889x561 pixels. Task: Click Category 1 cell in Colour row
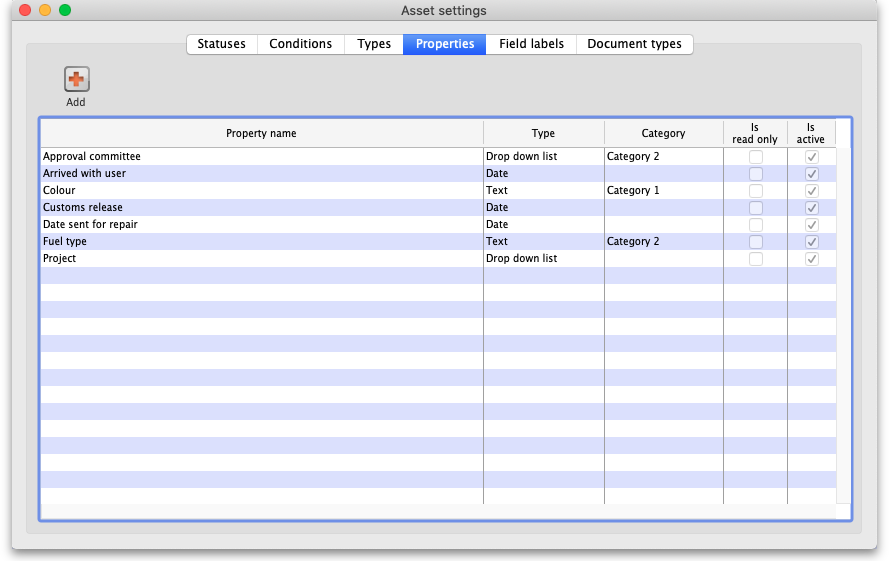[x=633, y=191]
